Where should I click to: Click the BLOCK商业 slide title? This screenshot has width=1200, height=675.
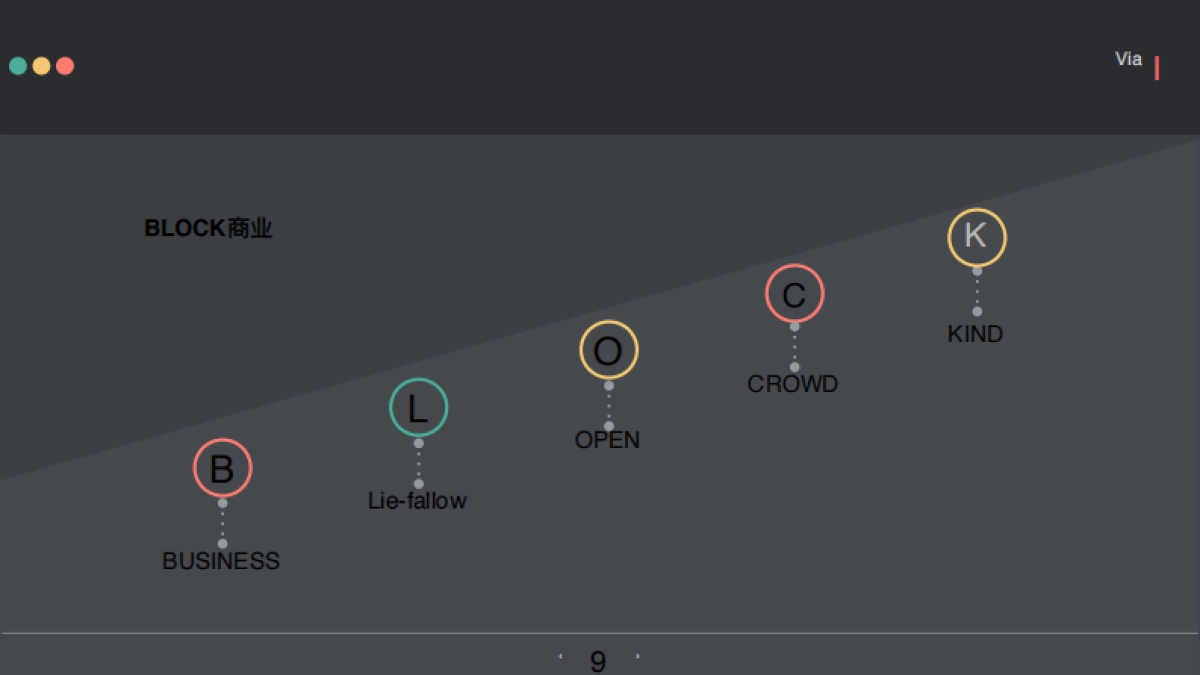click(208, 229)
